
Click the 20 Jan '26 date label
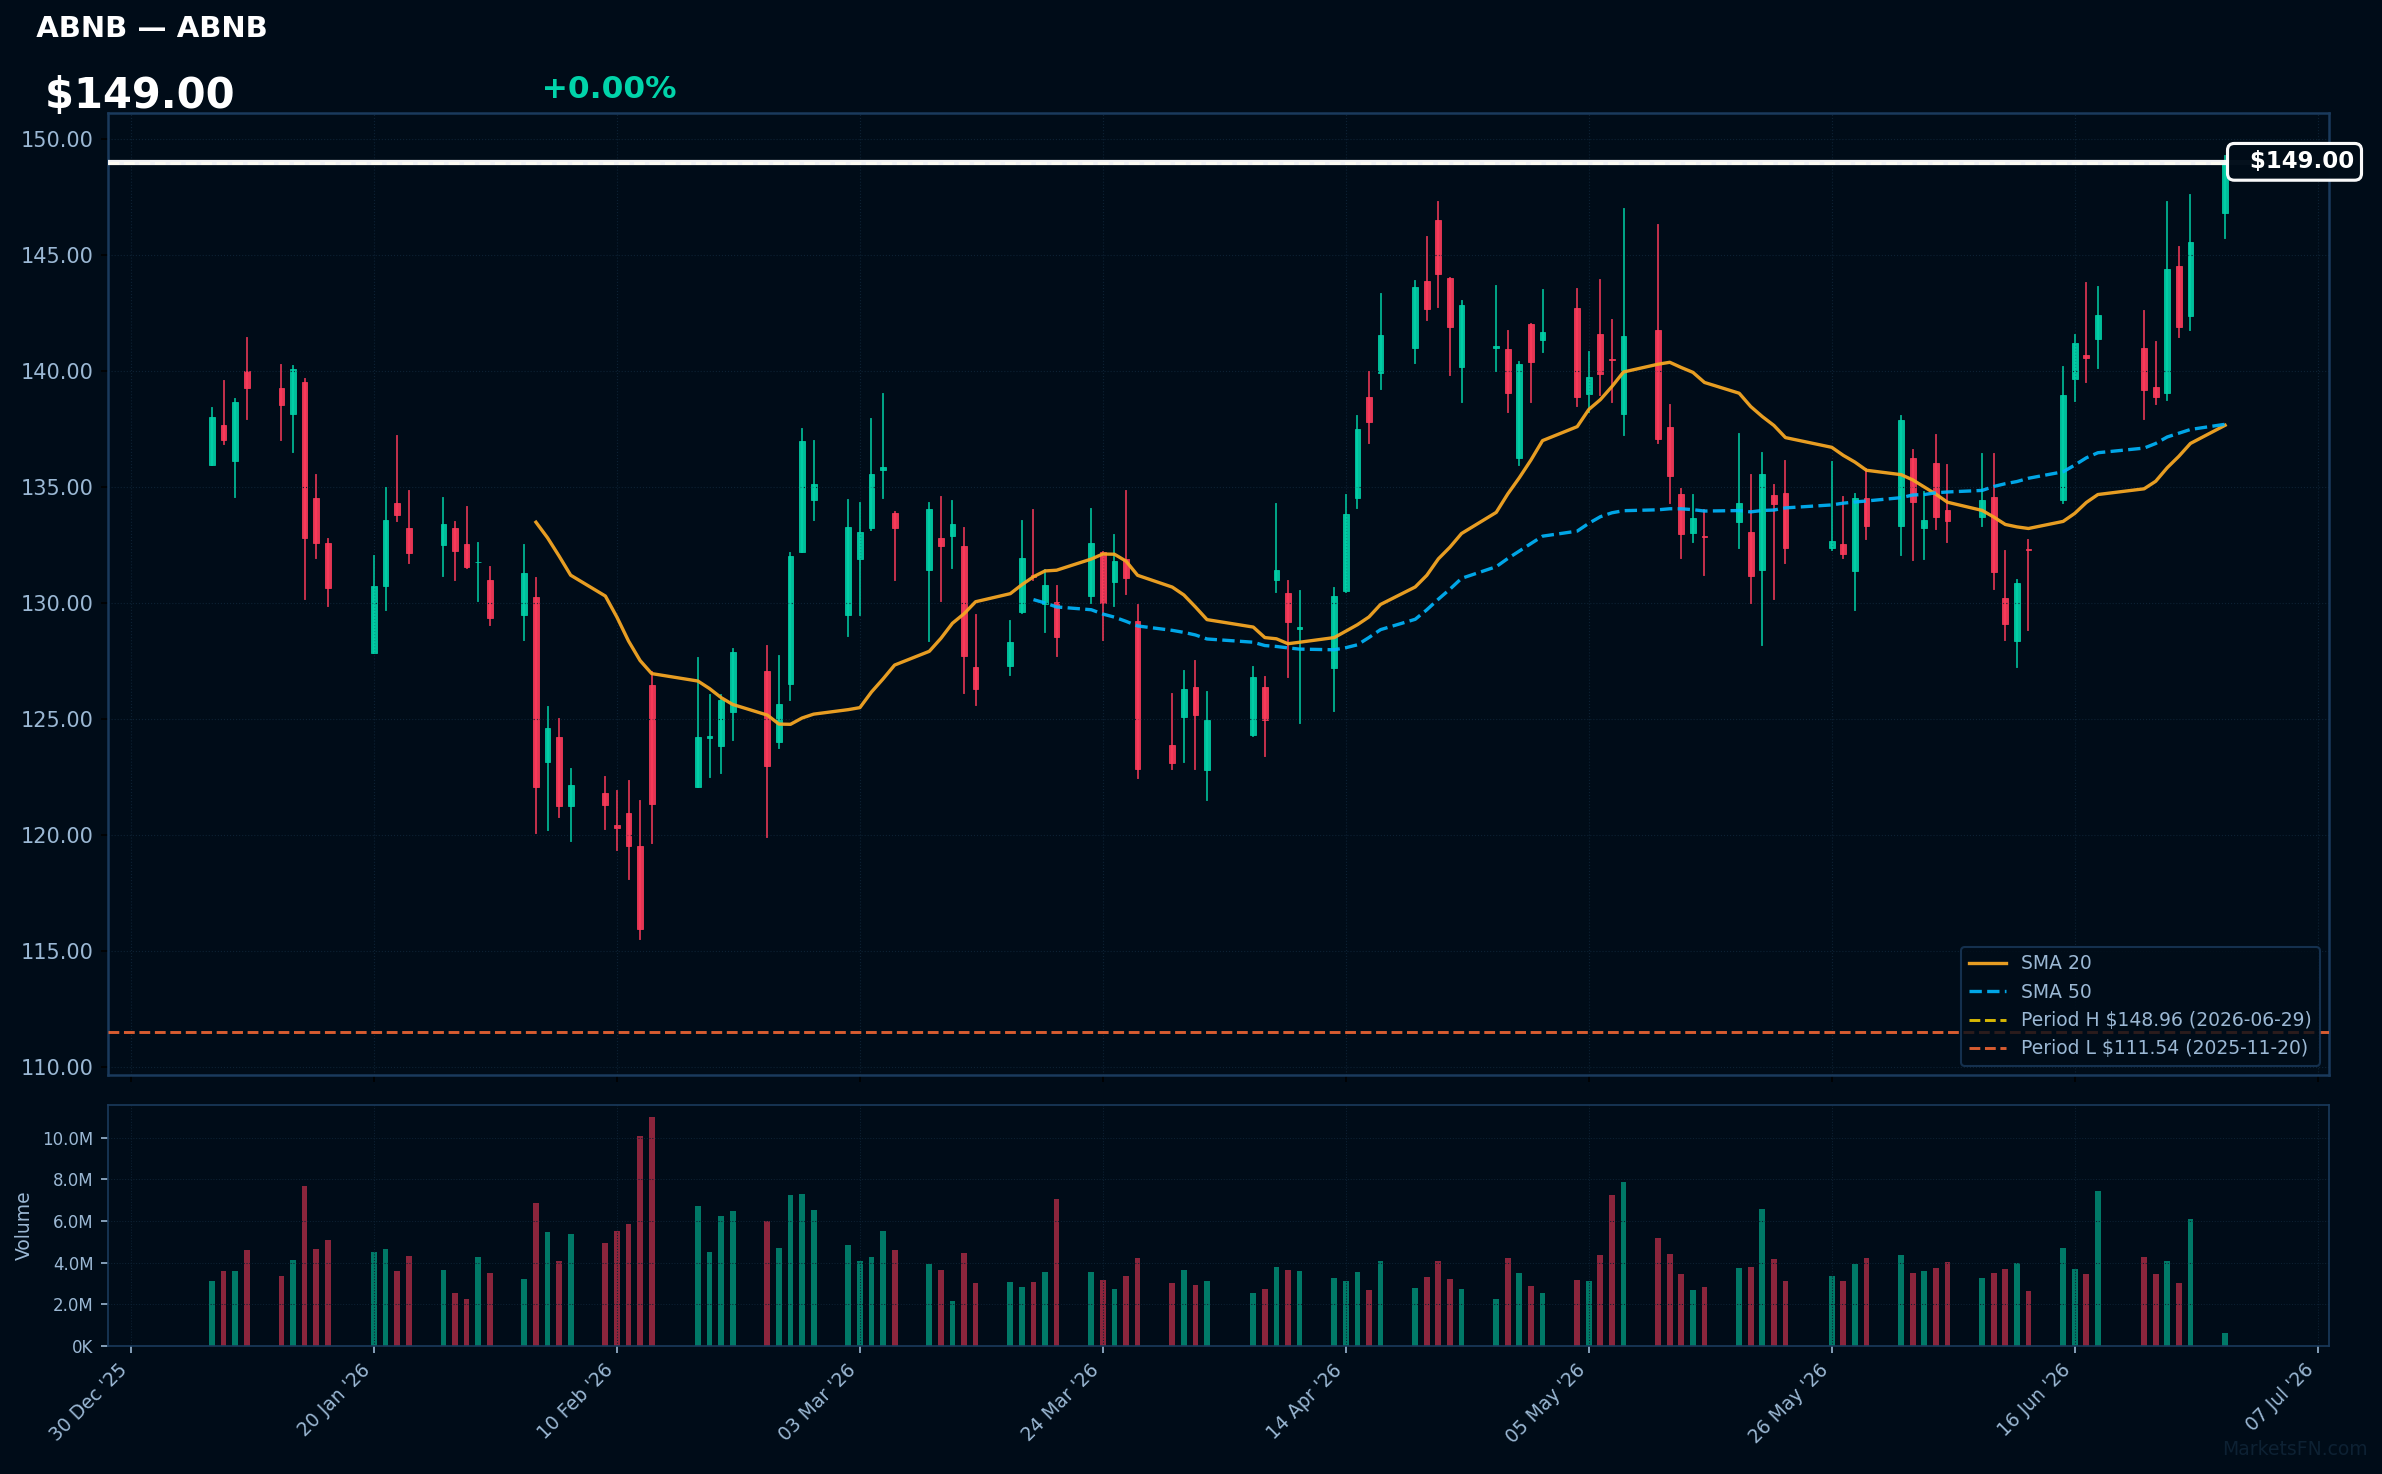[x=333, y=1400]
